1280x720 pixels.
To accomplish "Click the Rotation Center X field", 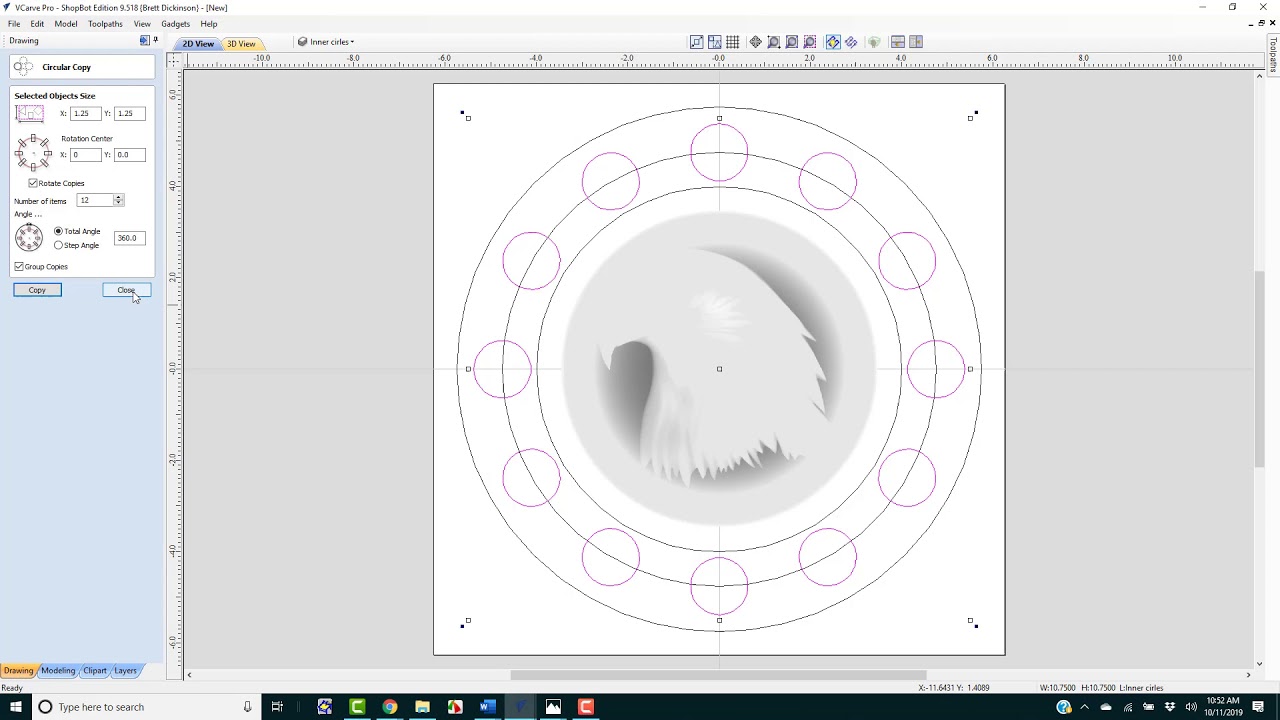I will (x=84, y=154).
